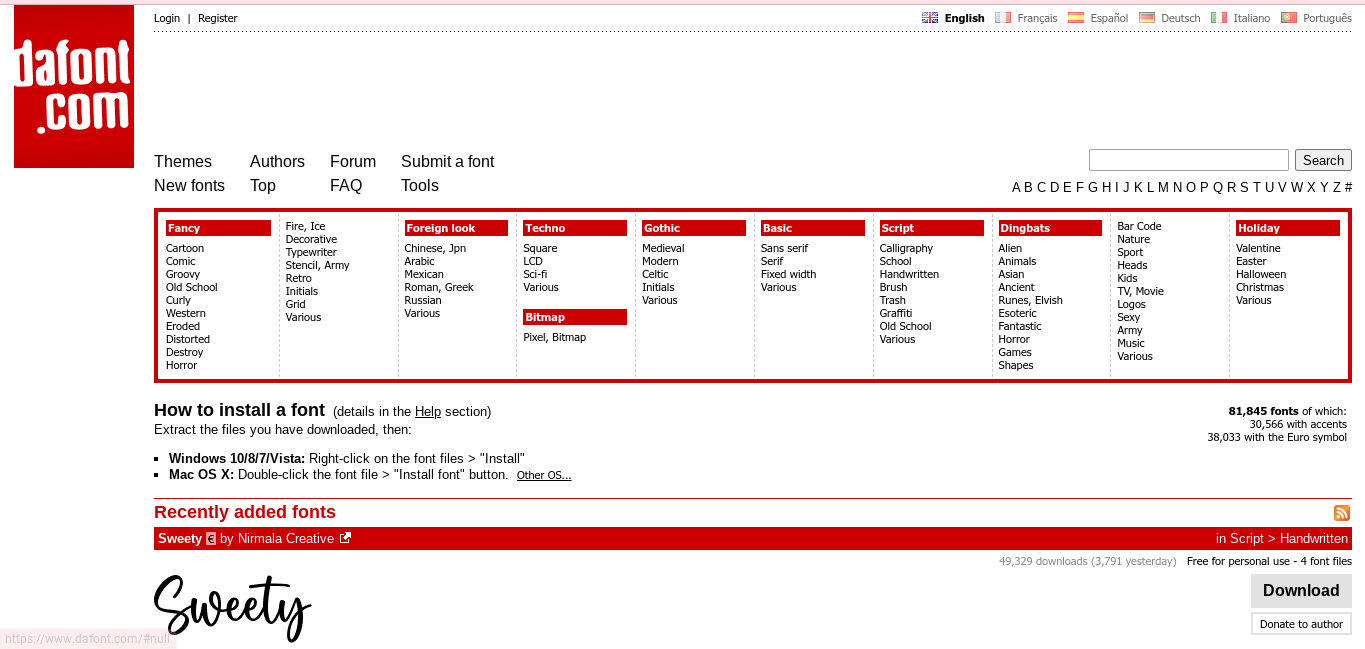Click the Euro symbol badge next to Sweety
1365x649 pixels.
pos(211,538)
